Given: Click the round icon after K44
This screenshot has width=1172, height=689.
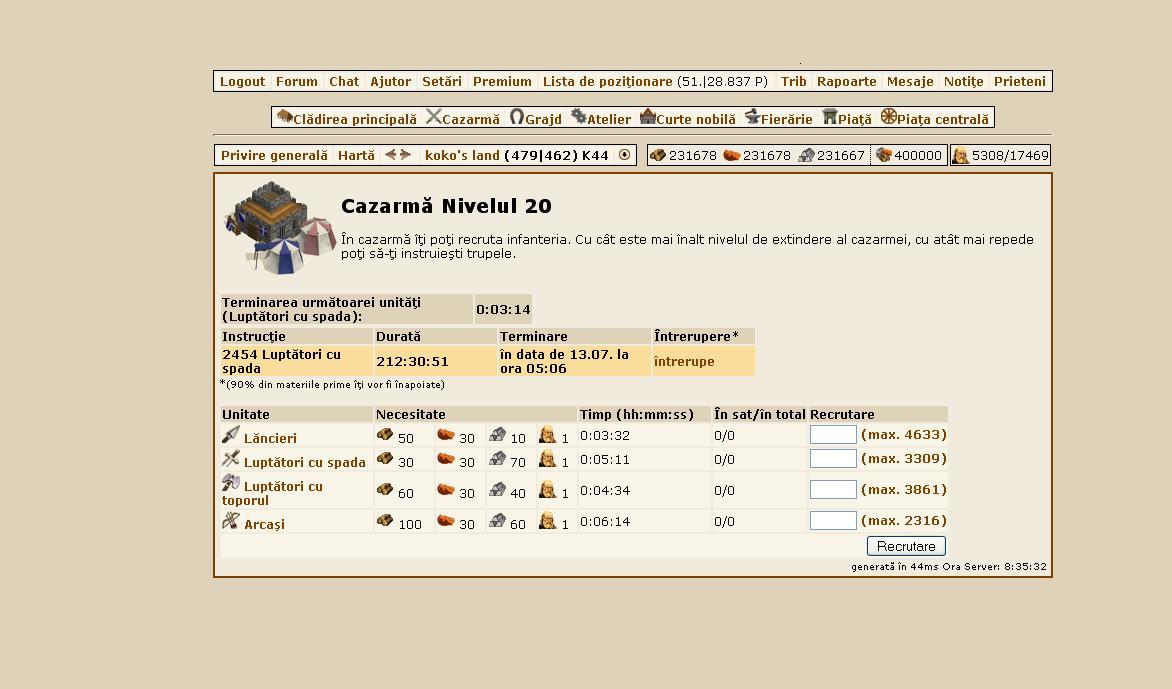Looking at the screenshot, I should pyautogui.click(x=625, y=155).
